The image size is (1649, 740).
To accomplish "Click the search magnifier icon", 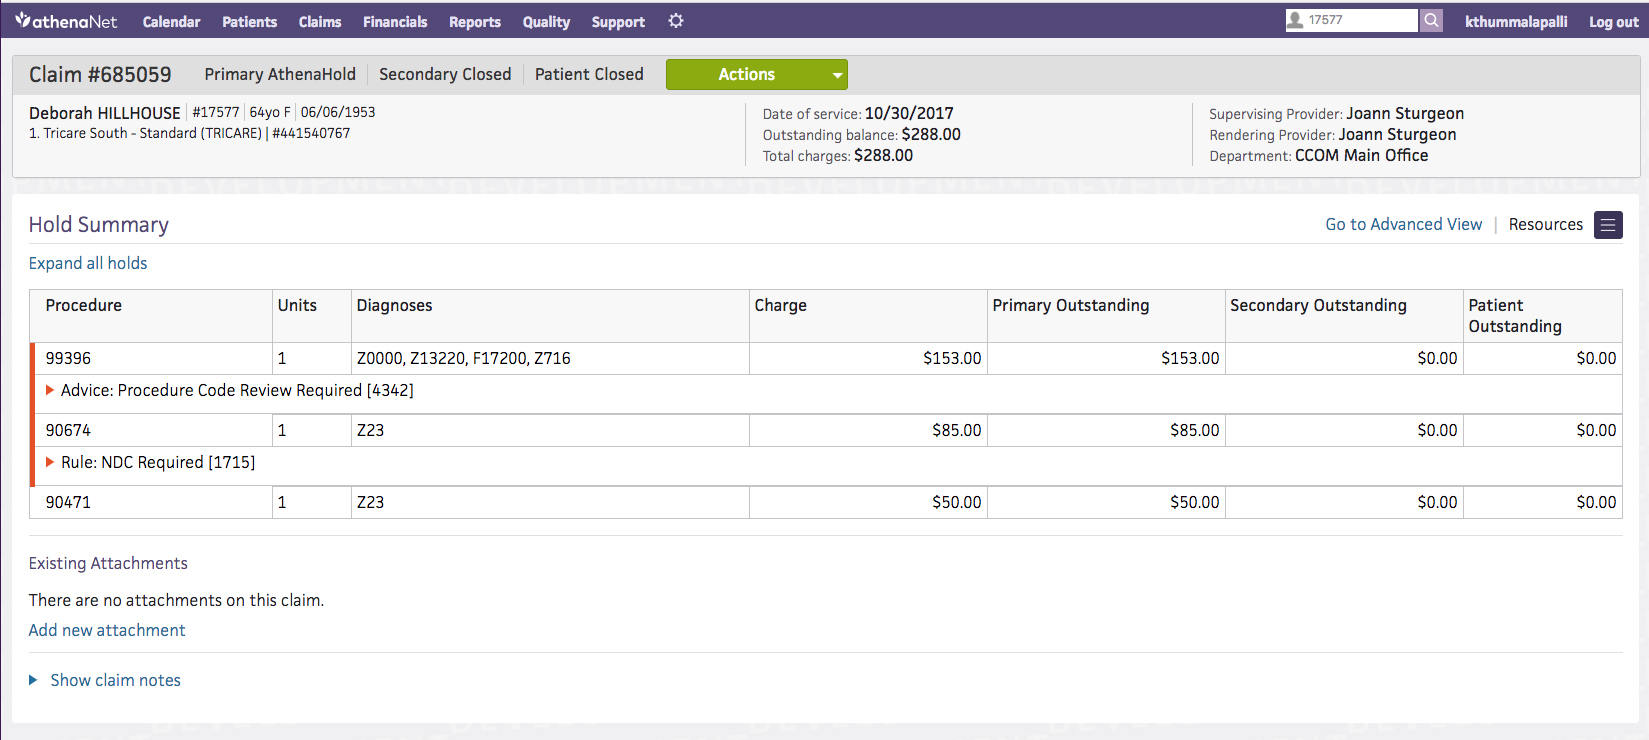I will click(x=1432, y=20).
